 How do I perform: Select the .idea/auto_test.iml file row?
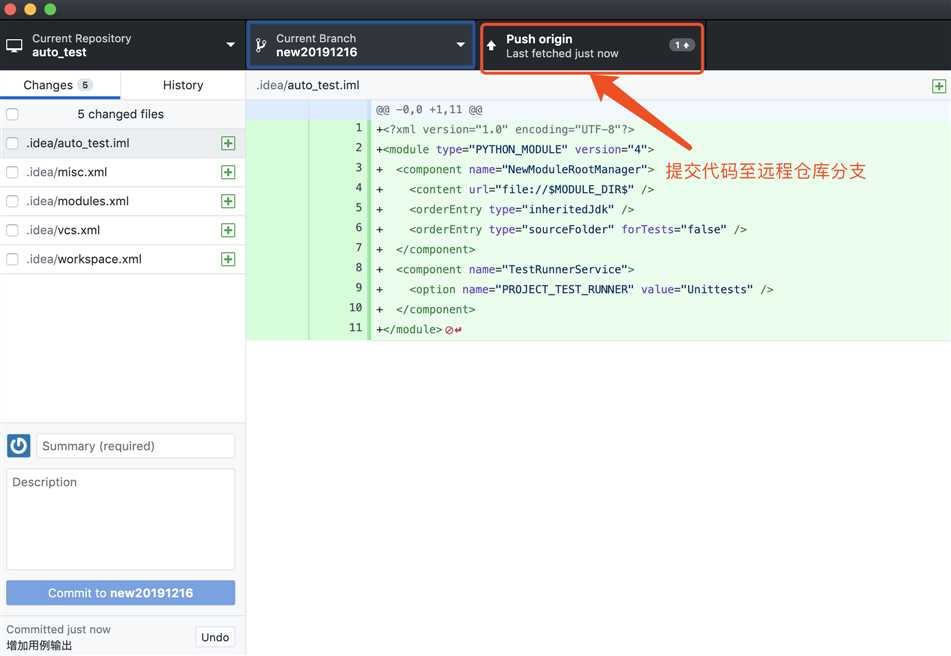pos(123,143)
